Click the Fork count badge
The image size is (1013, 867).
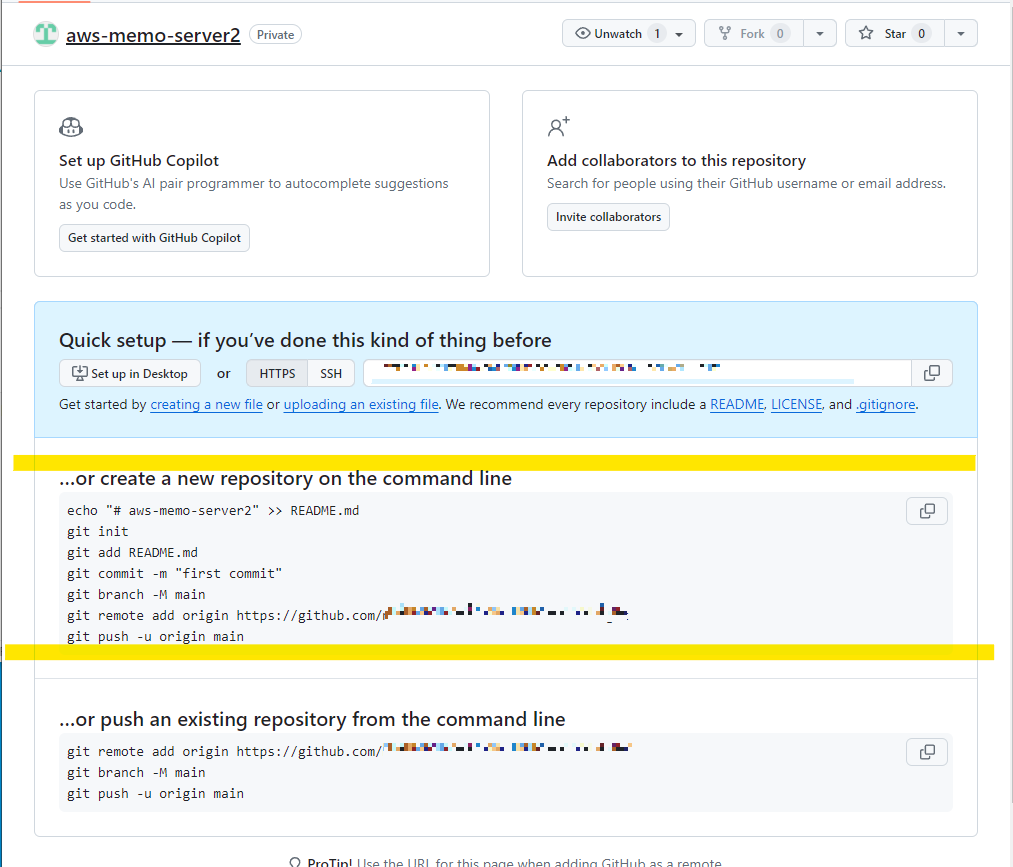coord(780,34)
